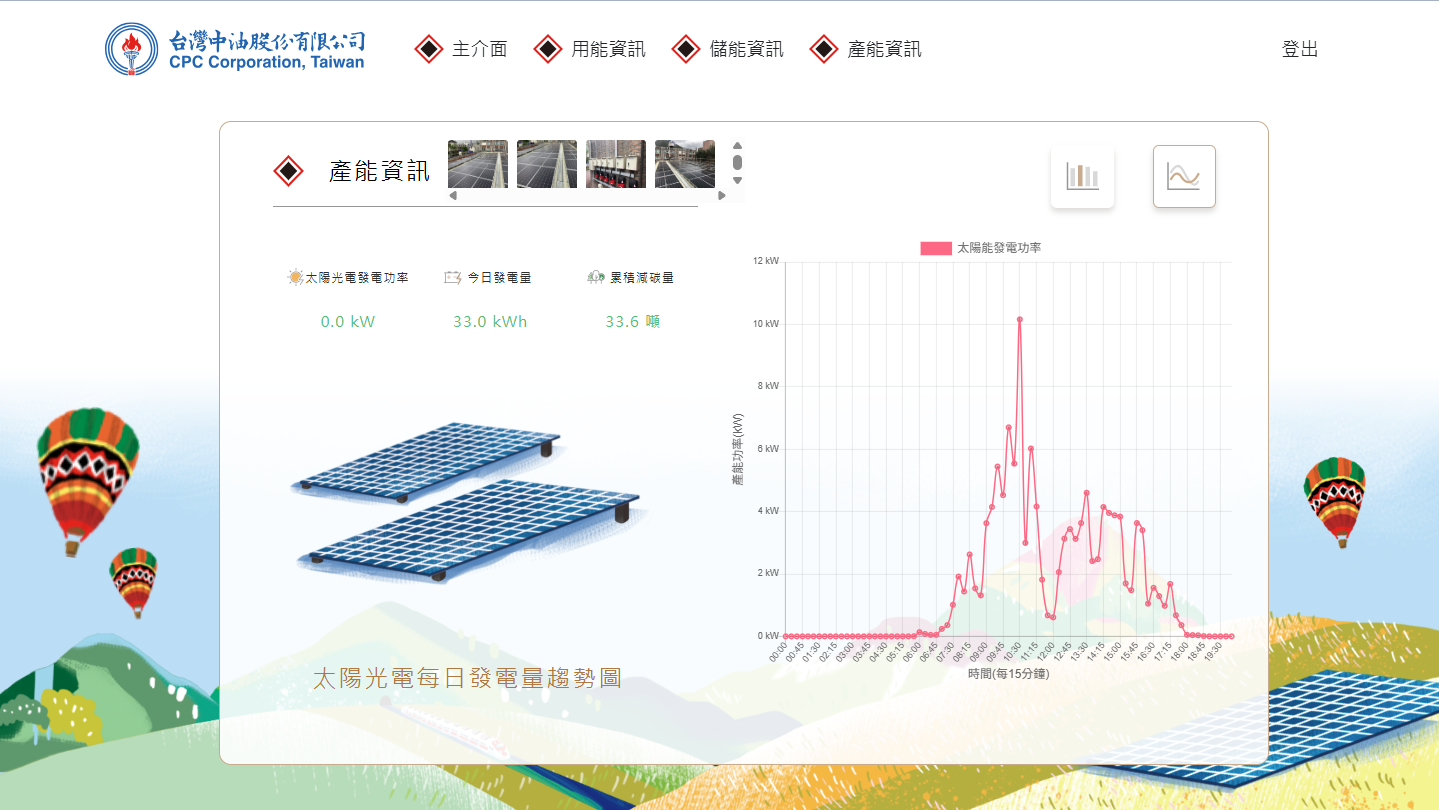Click the tree icon beside 累積減碳量

coord(596,278)
